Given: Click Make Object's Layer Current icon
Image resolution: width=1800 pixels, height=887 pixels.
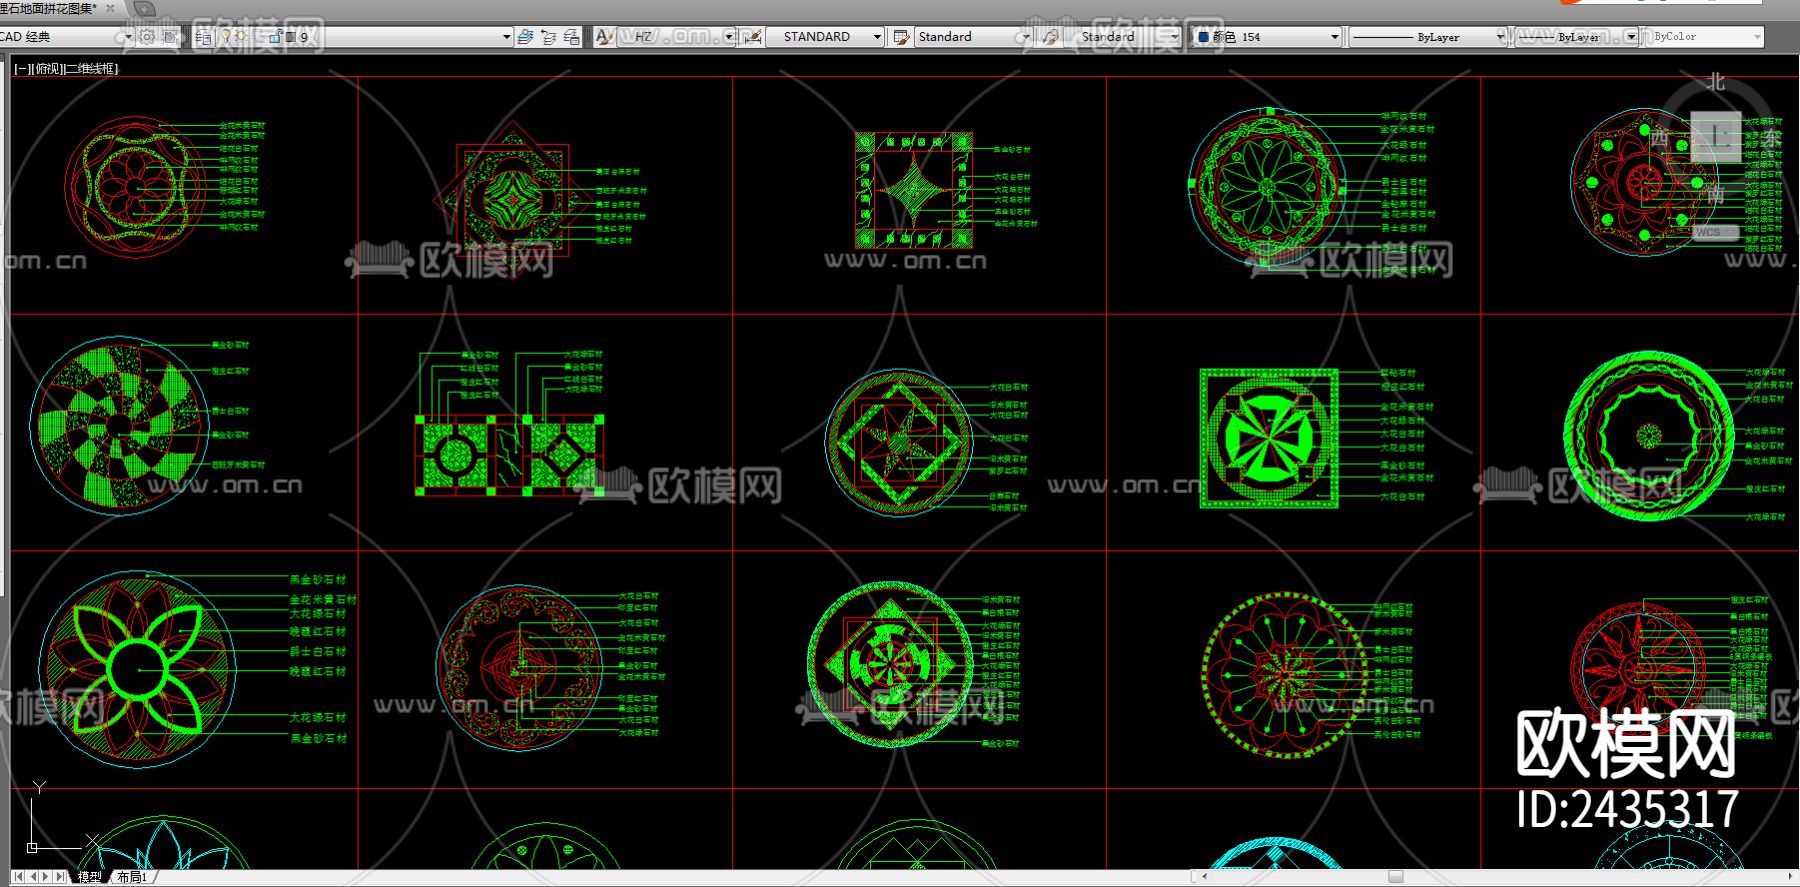Looking at the screenshot, I should [525, 37].
